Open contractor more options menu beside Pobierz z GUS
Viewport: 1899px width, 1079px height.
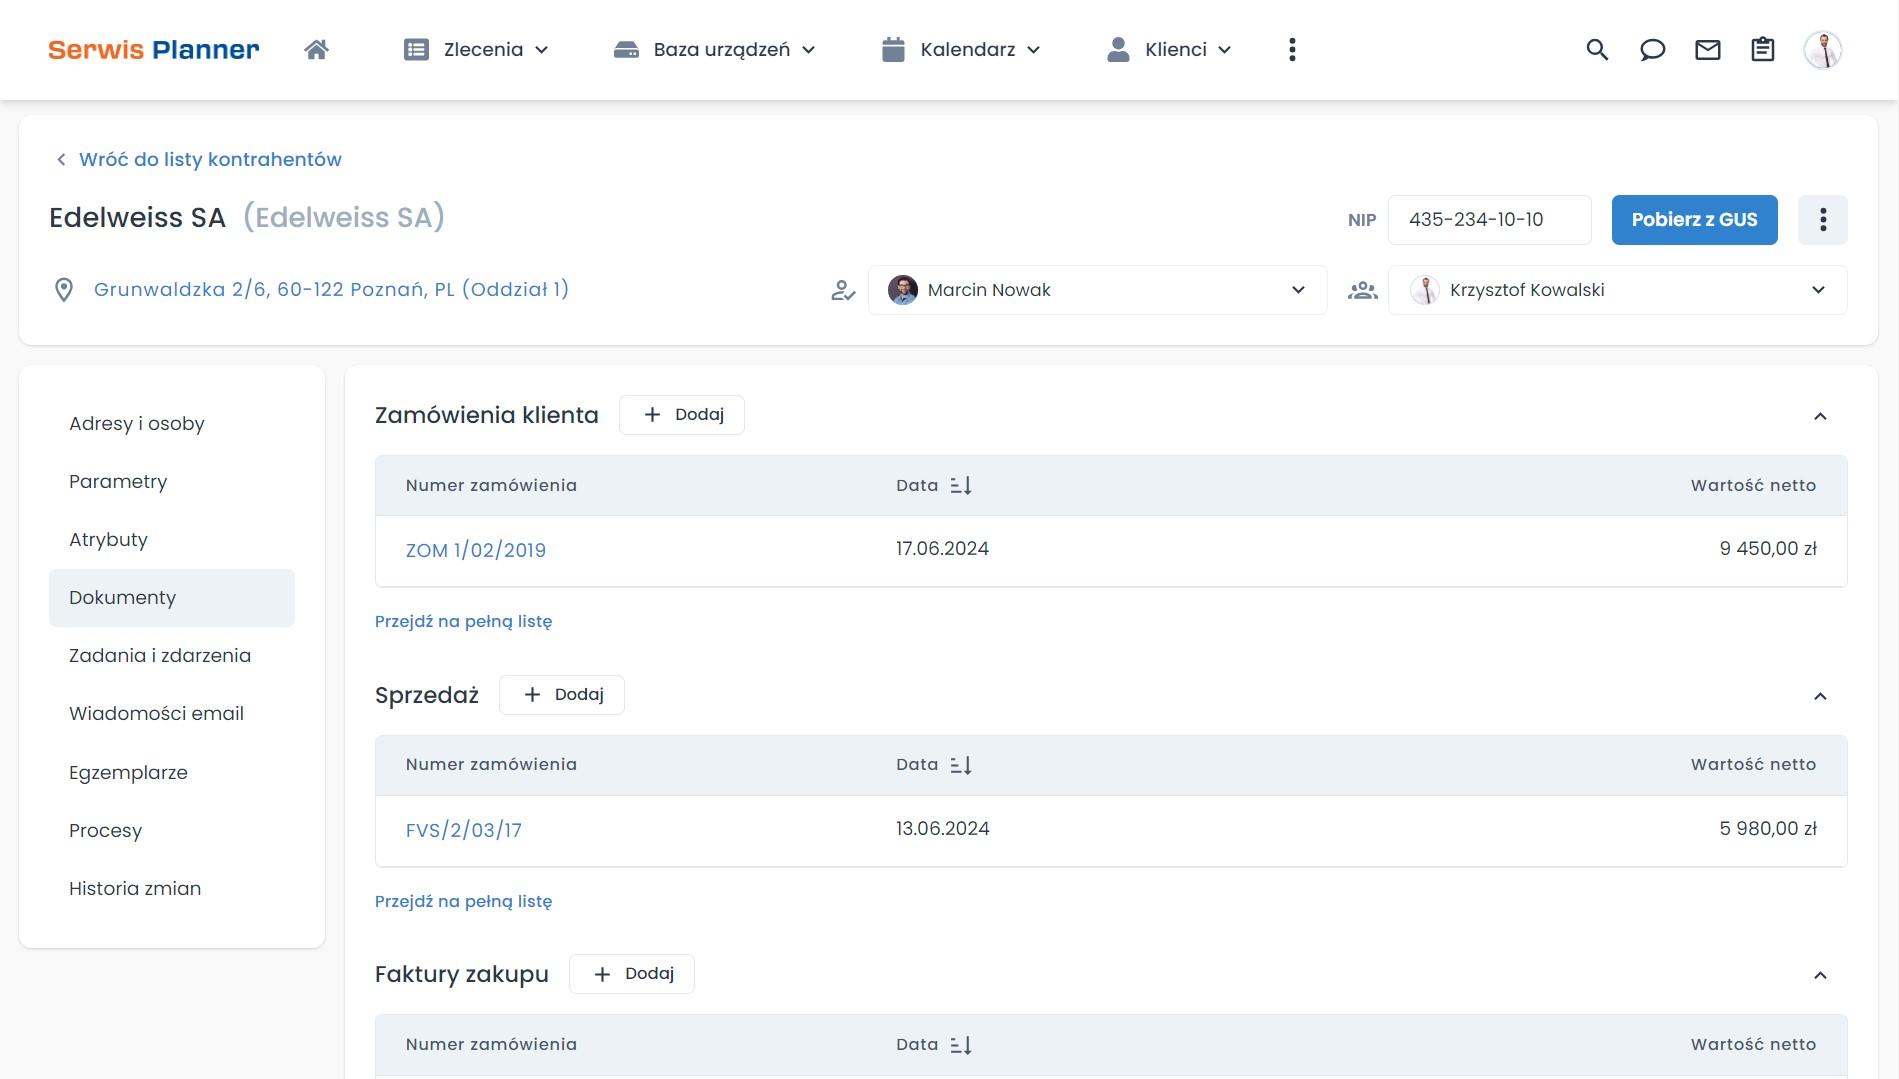(x=1823, y=220)
